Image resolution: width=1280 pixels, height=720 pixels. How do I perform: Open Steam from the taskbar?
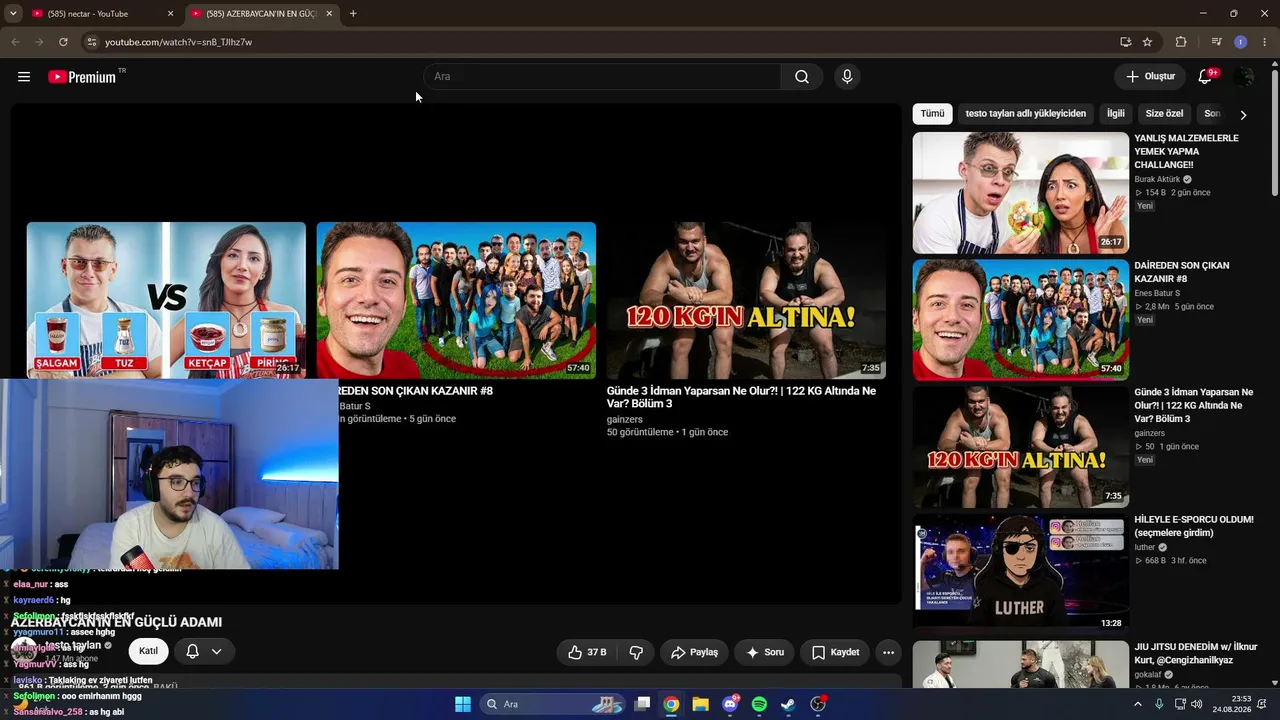[x=788, y=704]
